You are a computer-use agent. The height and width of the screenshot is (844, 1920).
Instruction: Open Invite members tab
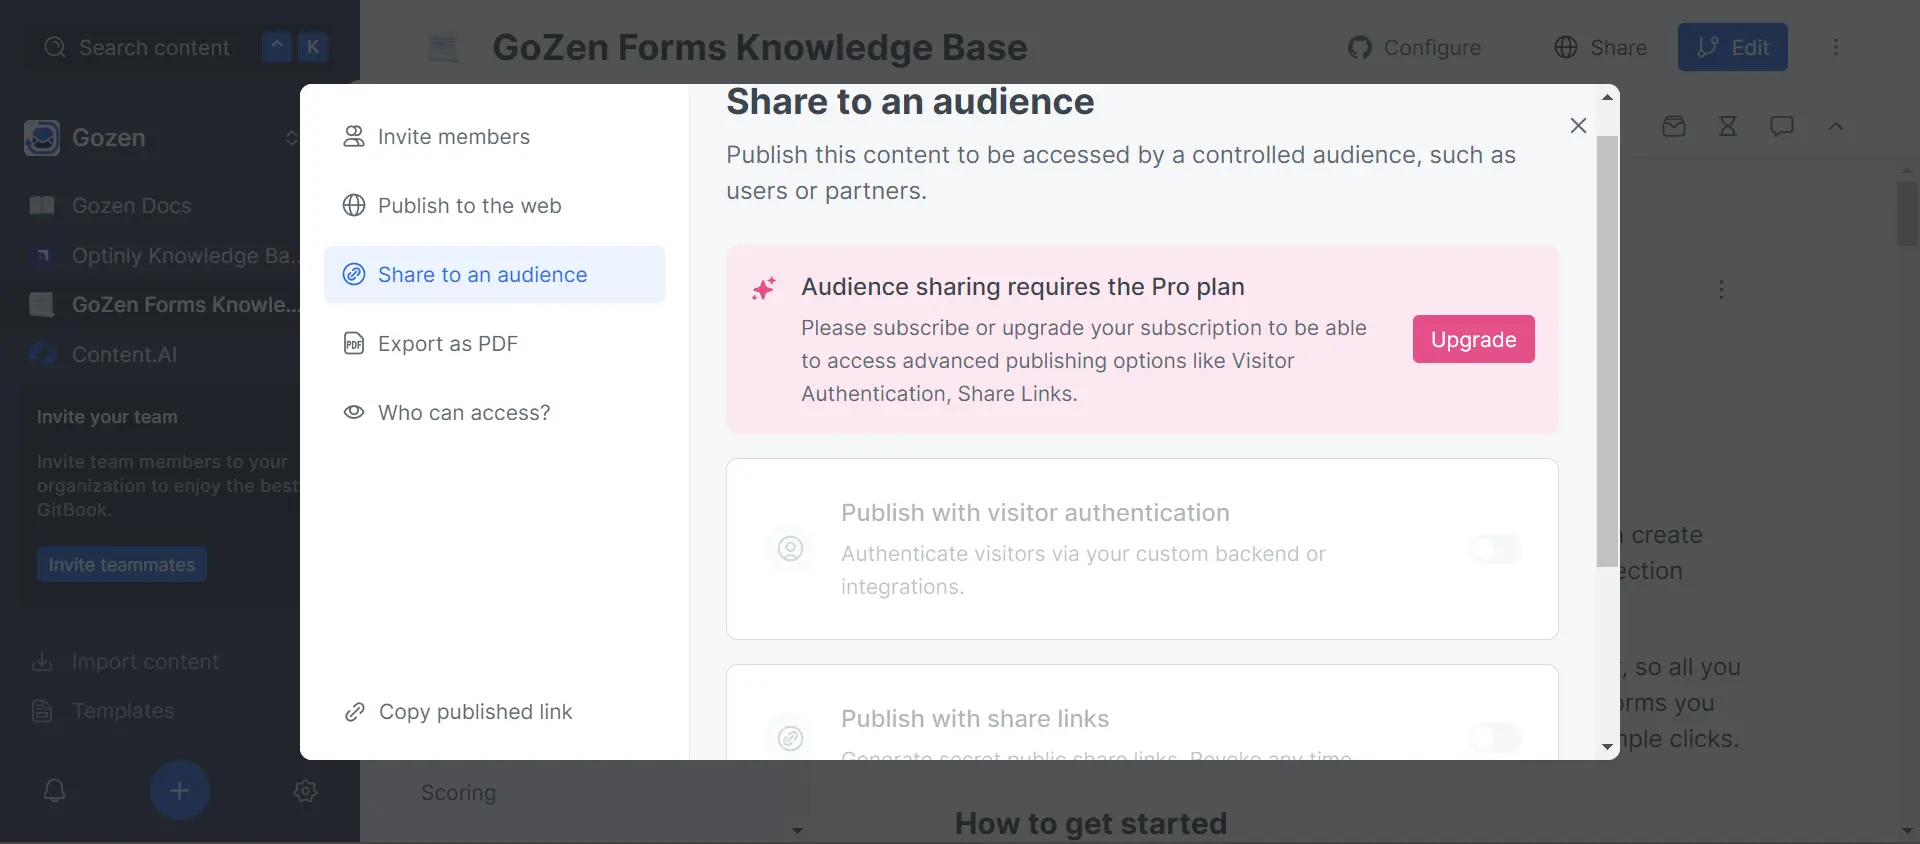point(494,137)
